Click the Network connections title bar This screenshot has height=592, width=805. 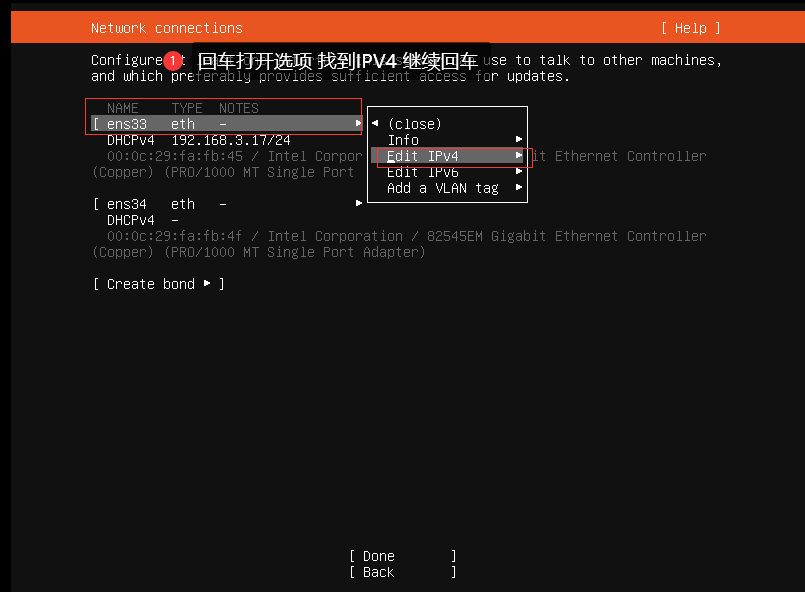pos(166,27)
